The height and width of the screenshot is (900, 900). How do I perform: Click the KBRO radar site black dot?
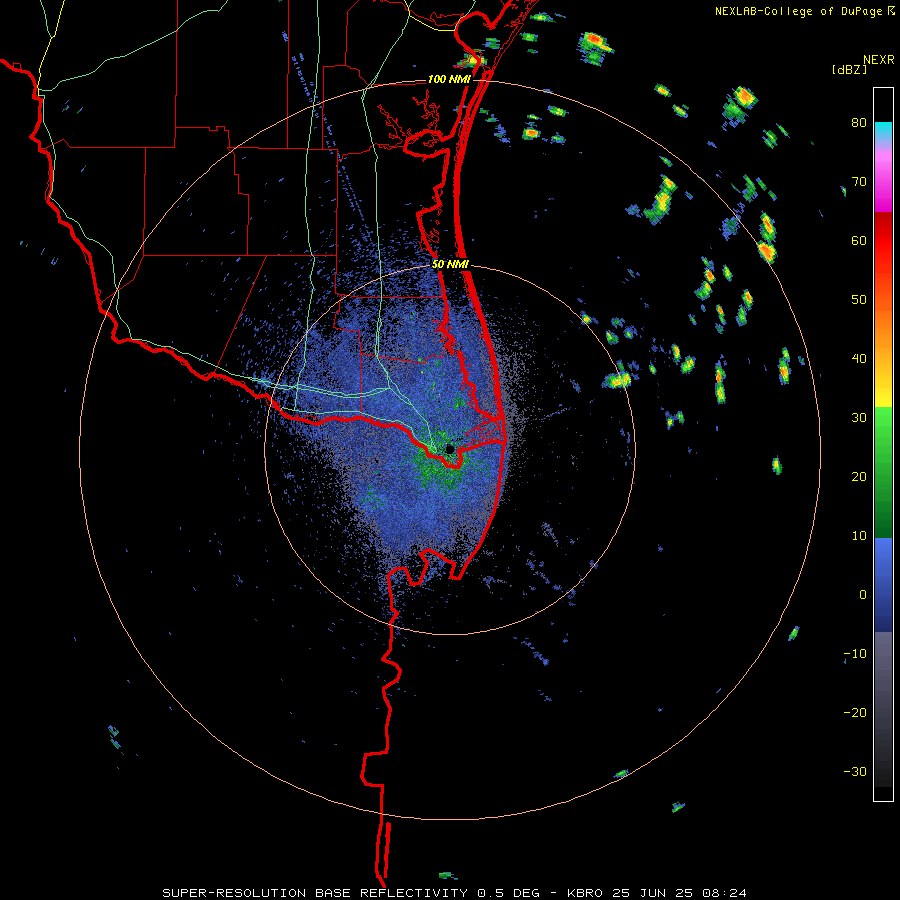450,449
